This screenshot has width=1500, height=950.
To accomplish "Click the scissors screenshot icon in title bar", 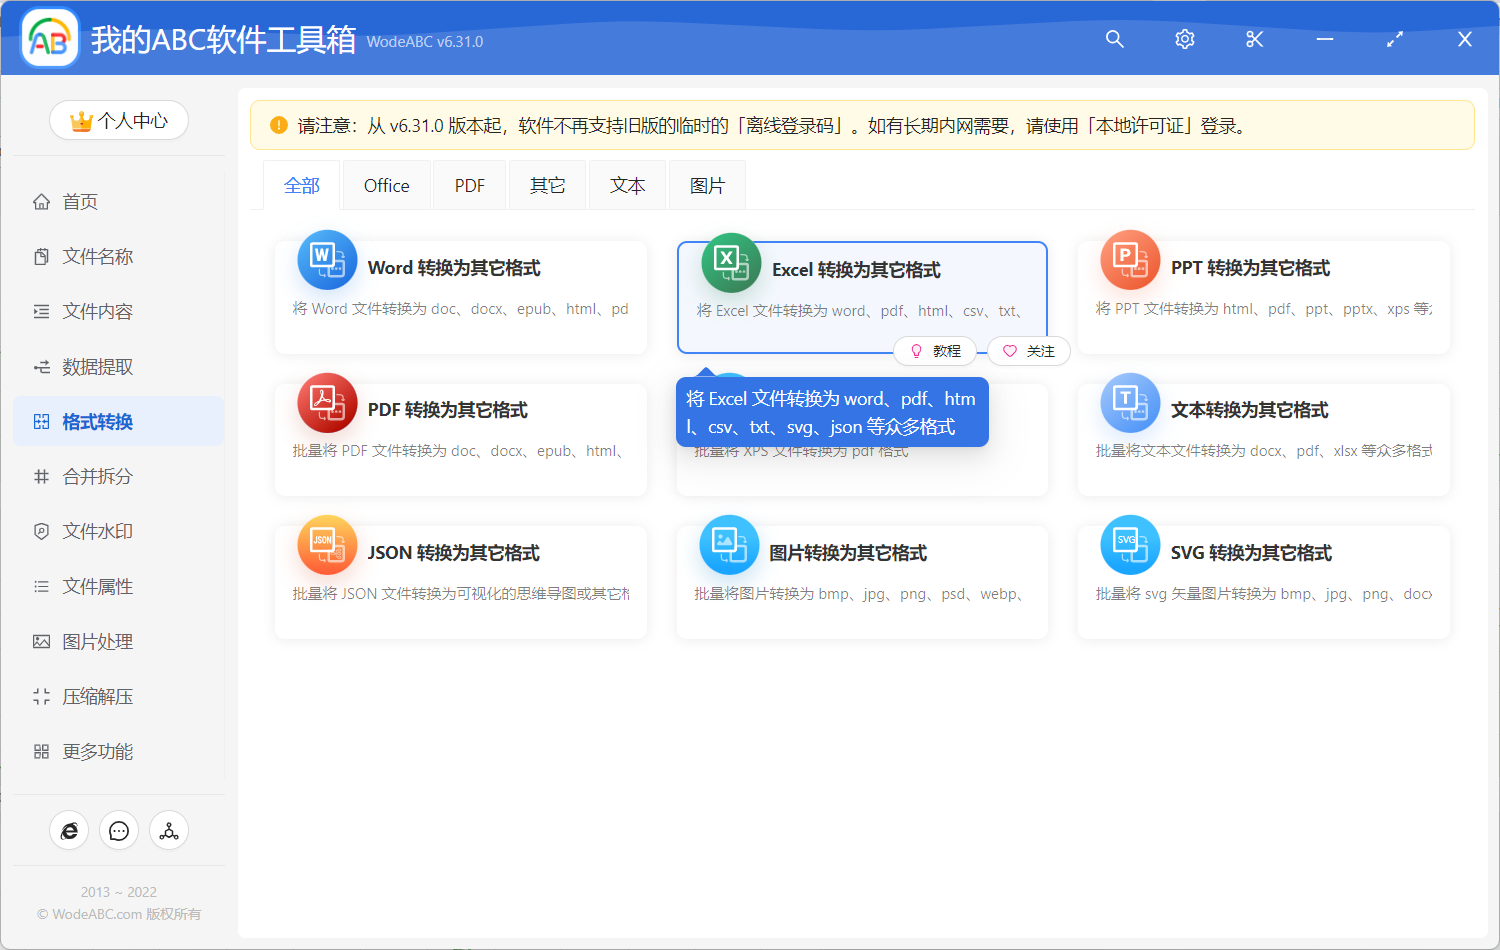I will tap(1254, 39).
